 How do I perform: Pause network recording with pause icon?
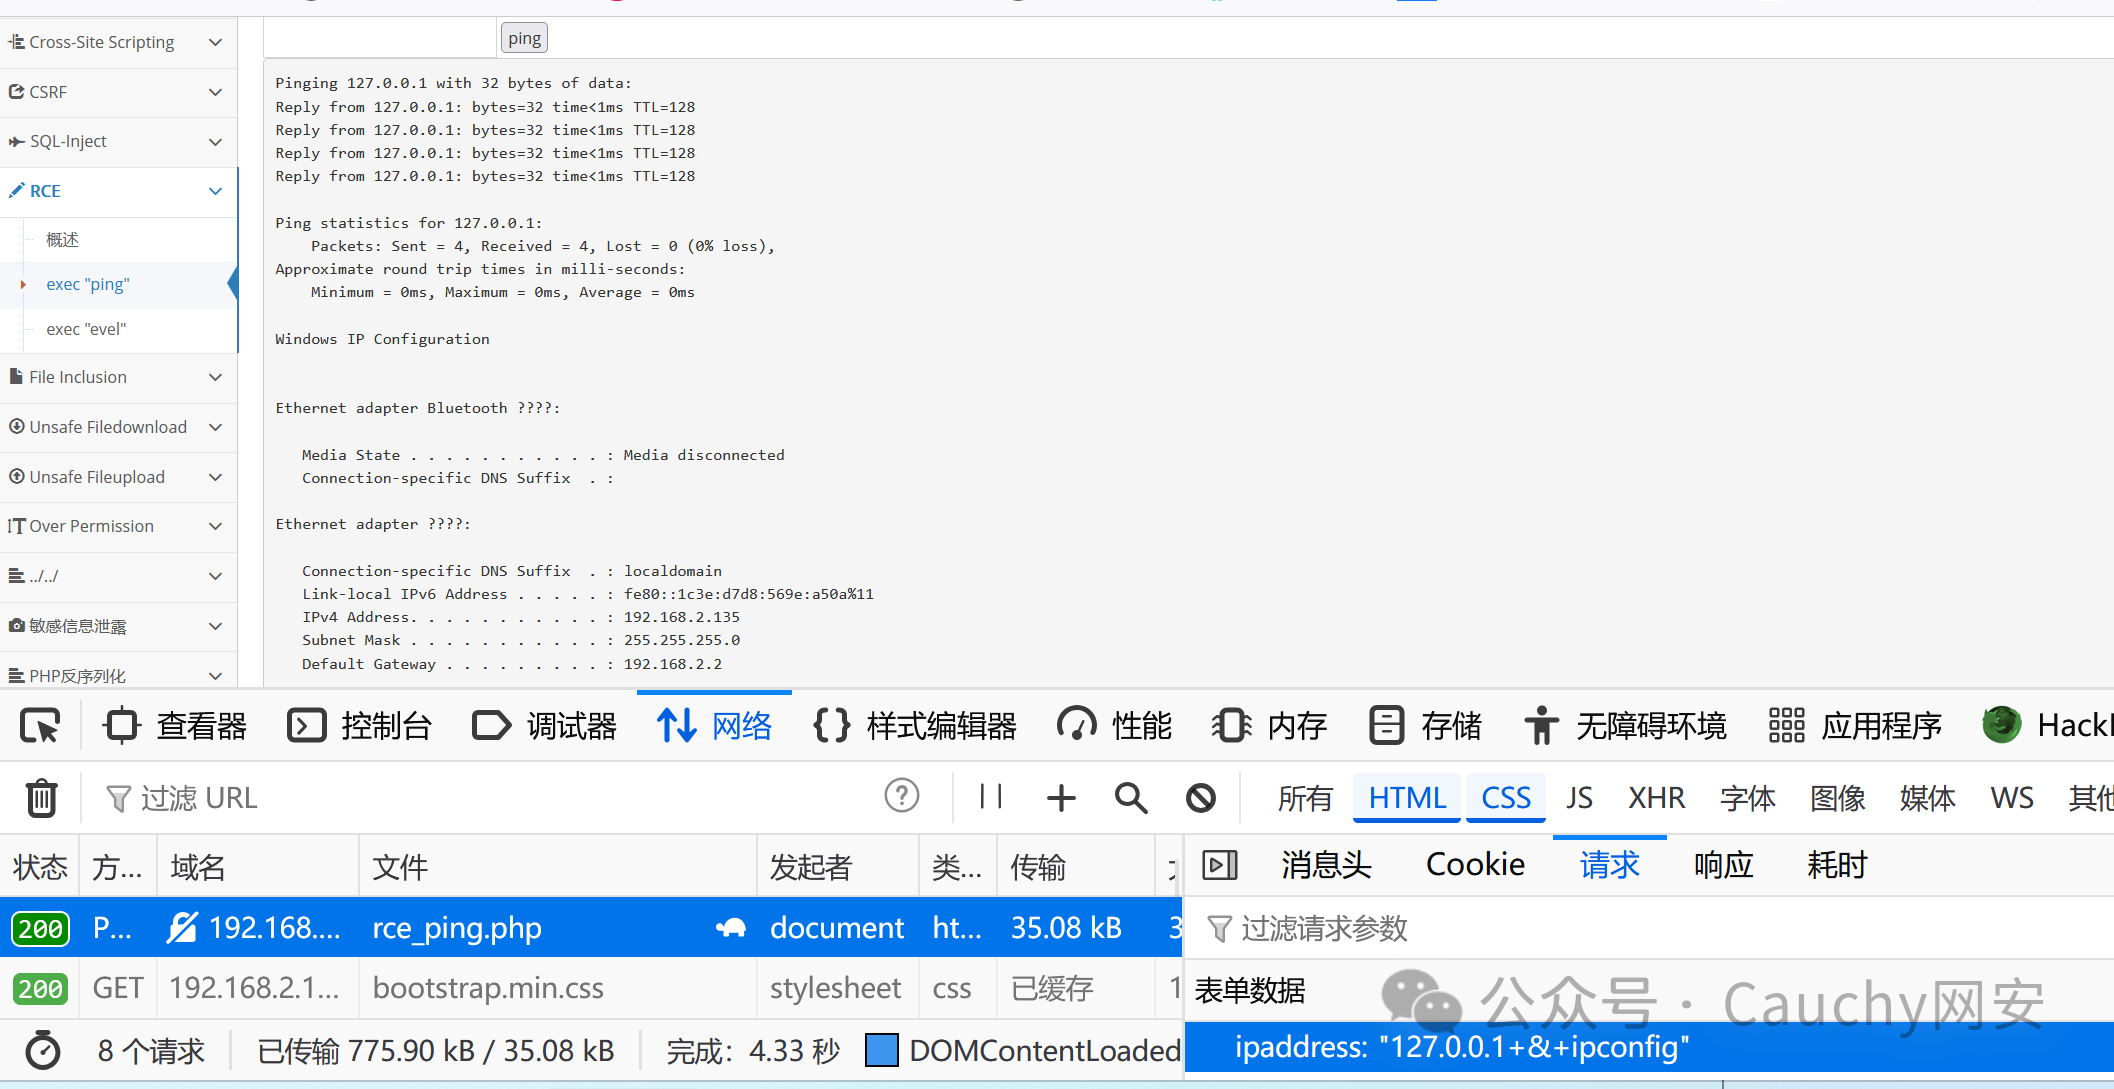991,797
